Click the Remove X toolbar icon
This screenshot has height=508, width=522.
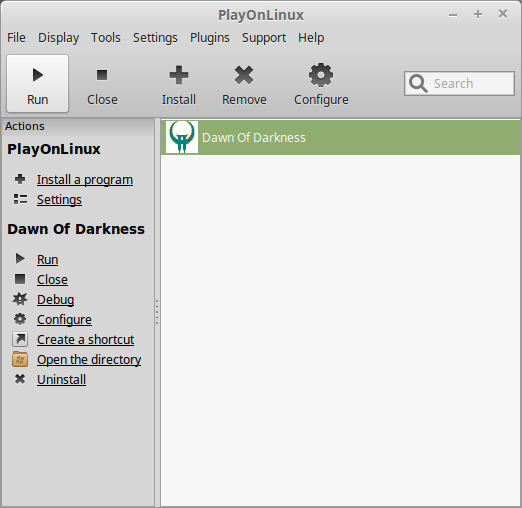click(244, 75)
